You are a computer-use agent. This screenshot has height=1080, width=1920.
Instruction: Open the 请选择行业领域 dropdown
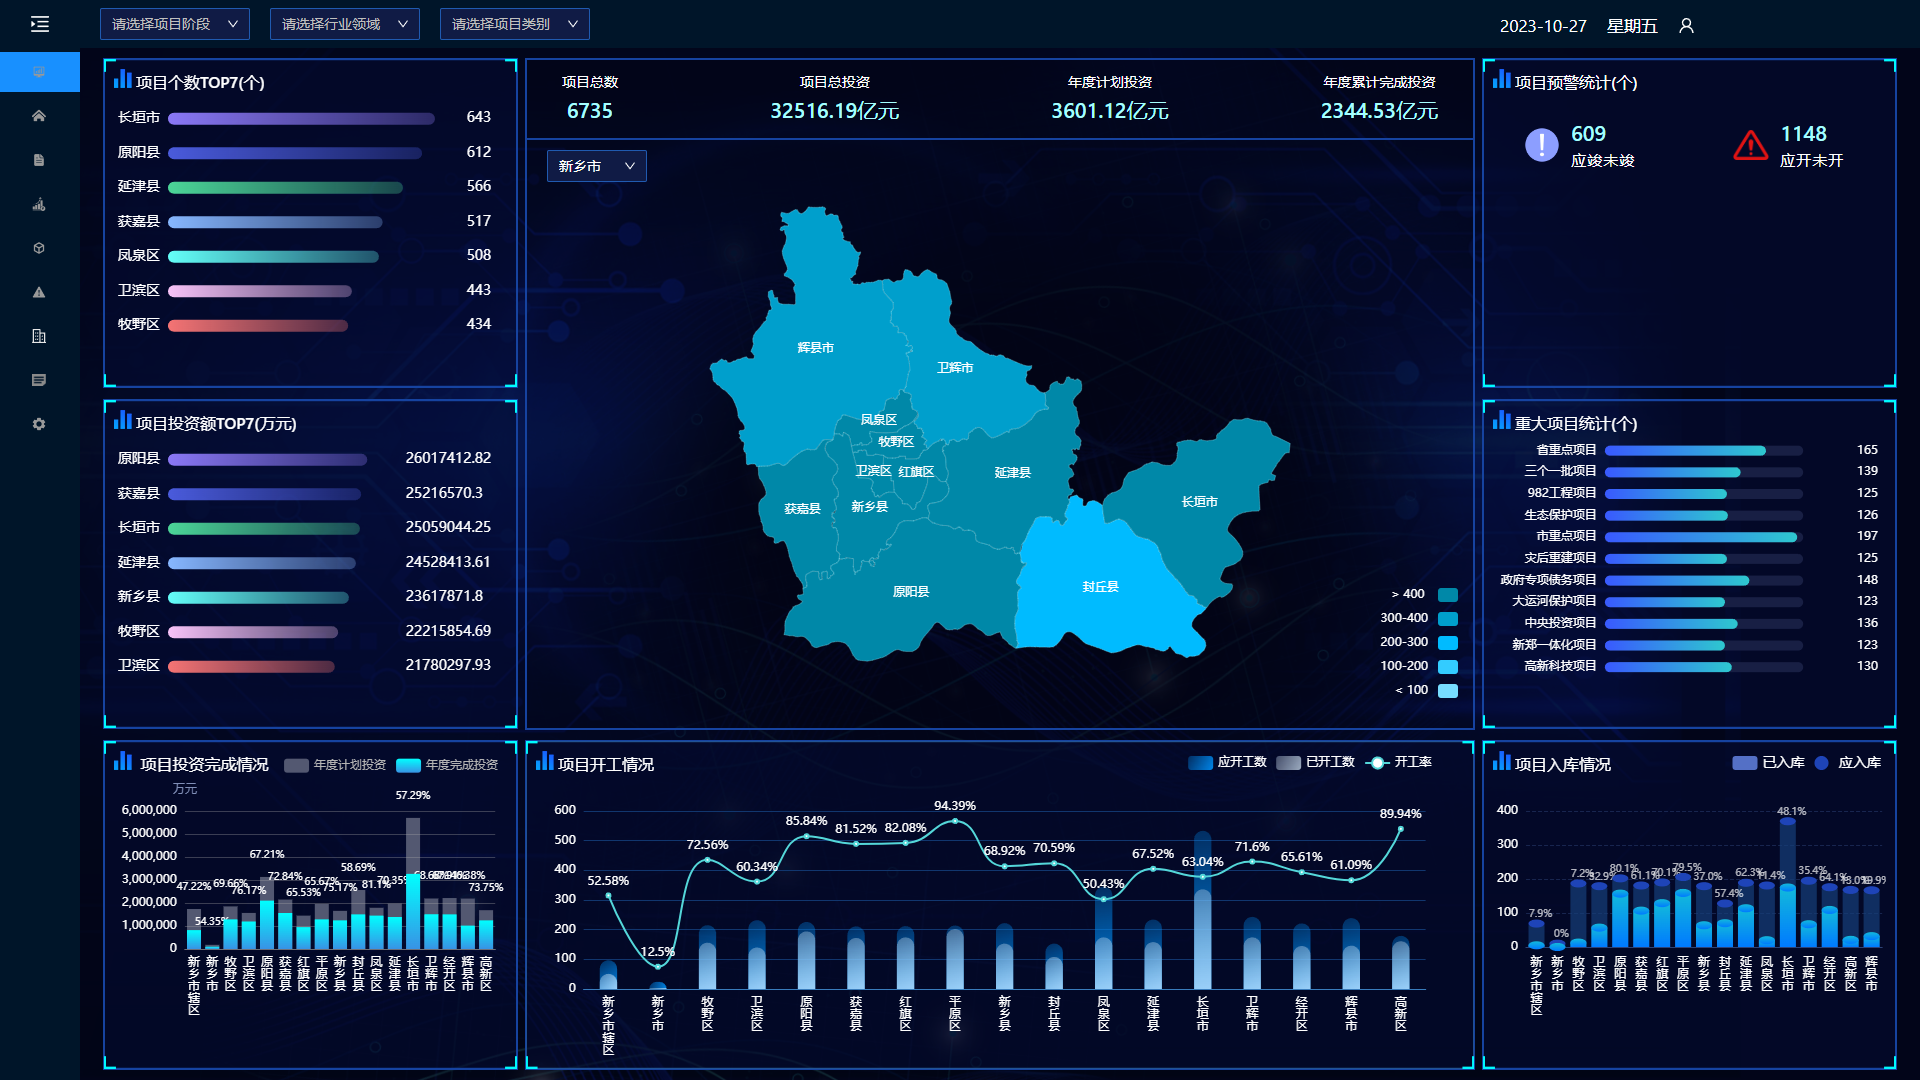[x=345, y=24]
